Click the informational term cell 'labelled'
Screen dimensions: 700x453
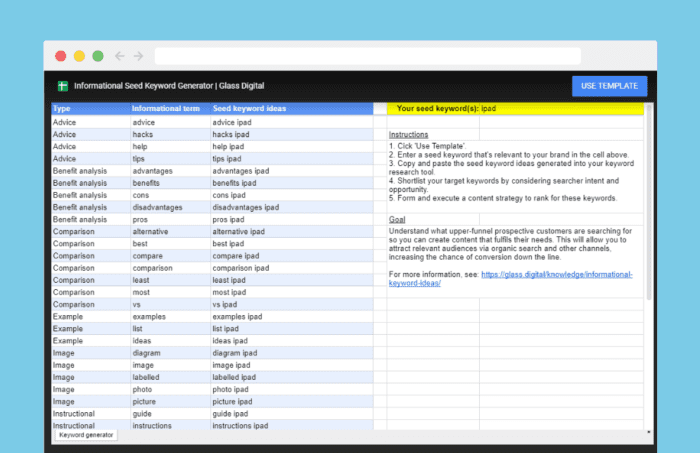pos(170,377)
